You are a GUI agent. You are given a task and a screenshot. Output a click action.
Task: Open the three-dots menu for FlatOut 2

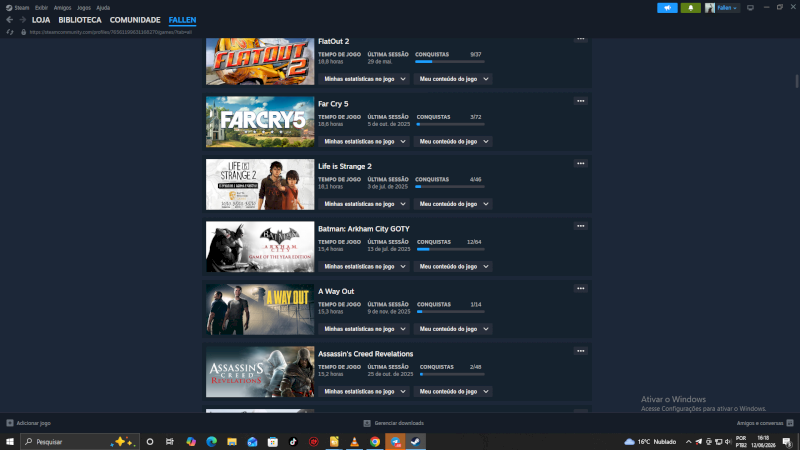581,39
